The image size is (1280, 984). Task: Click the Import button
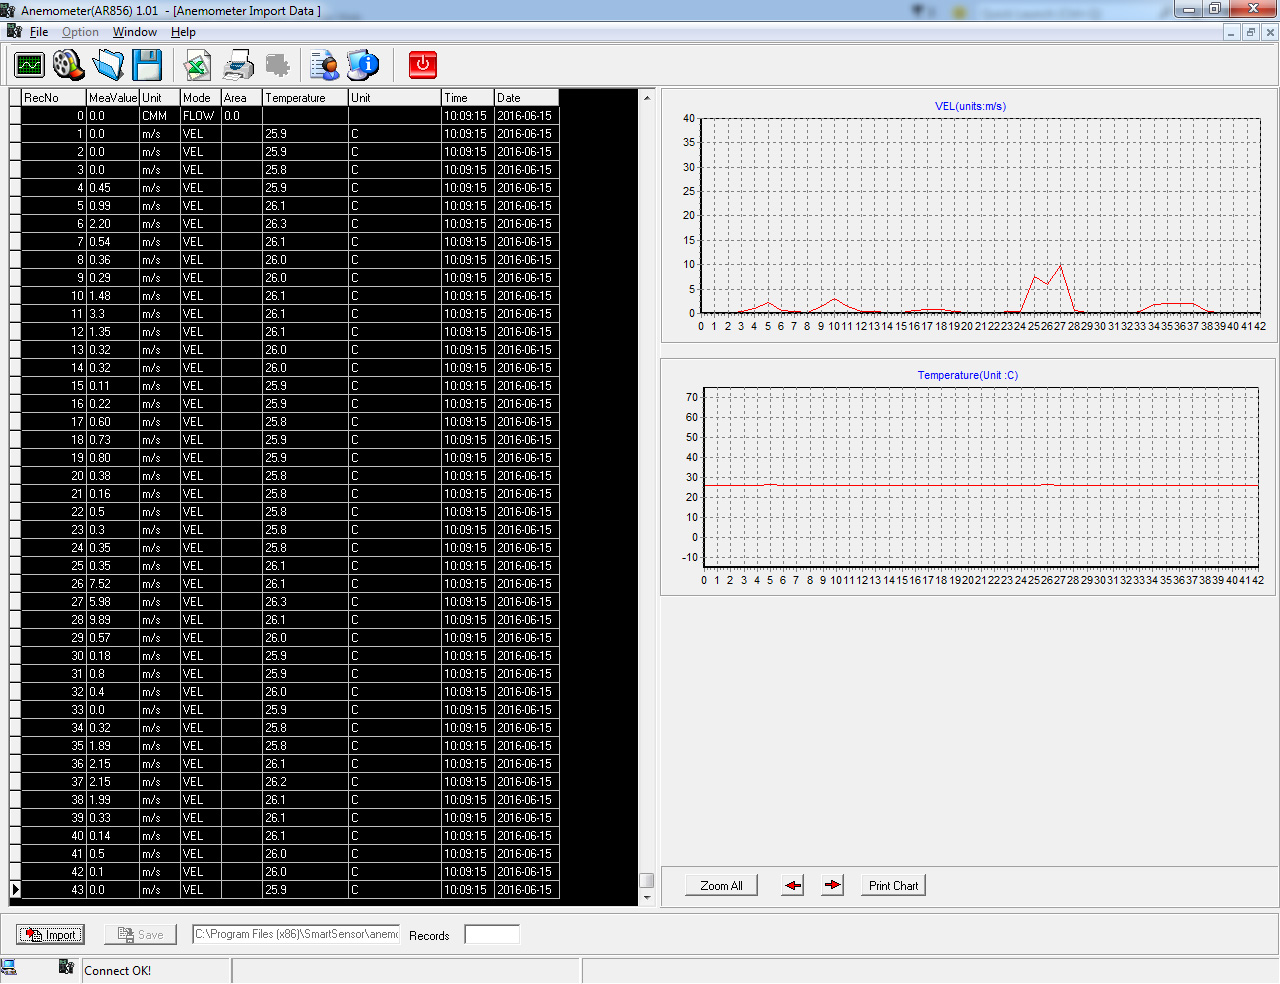point(50,935)
